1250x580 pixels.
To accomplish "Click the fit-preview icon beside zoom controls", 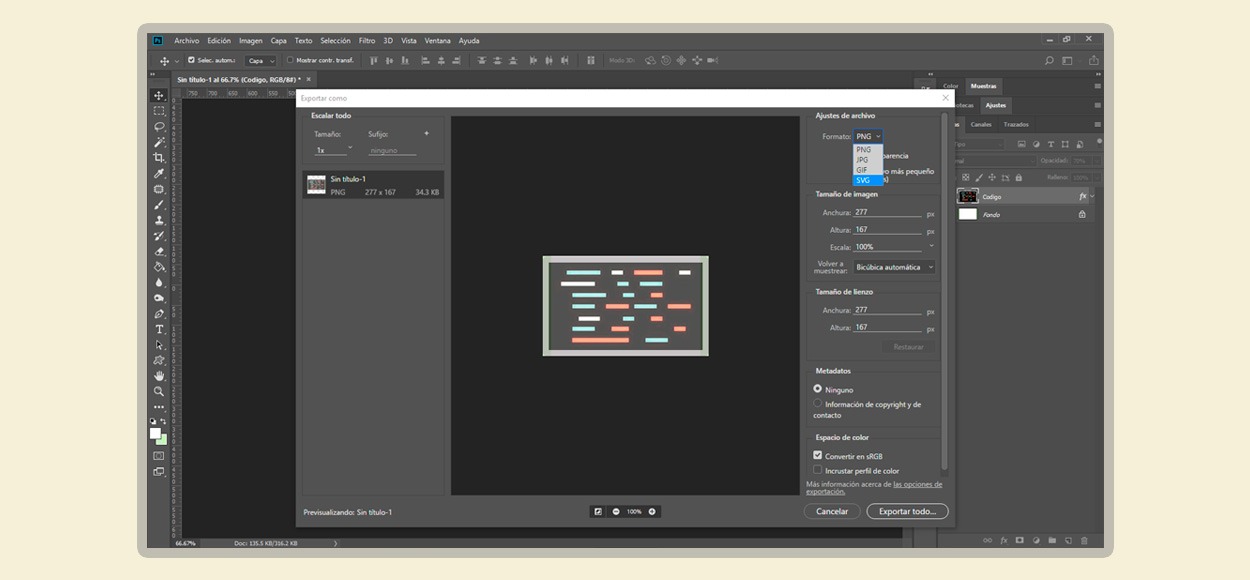I will (598, 512).
